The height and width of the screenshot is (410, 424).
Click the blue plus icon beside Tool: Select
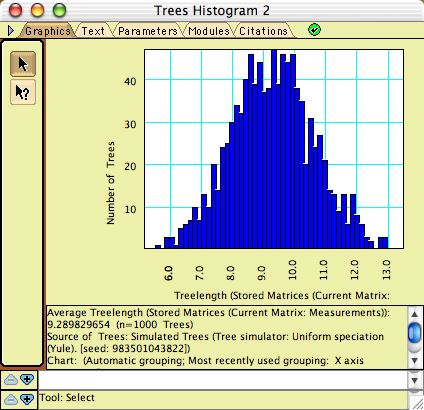click(x=27, y=399)
